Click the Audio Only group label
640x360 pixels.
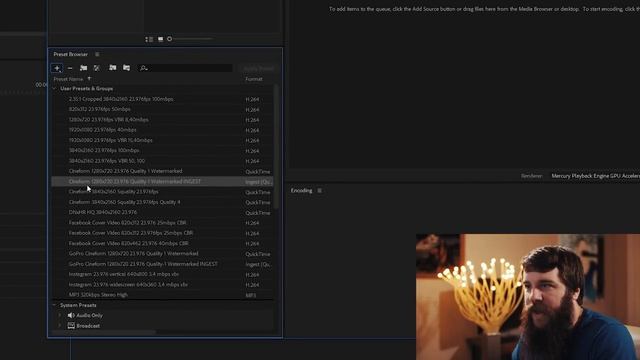point(90,316)
